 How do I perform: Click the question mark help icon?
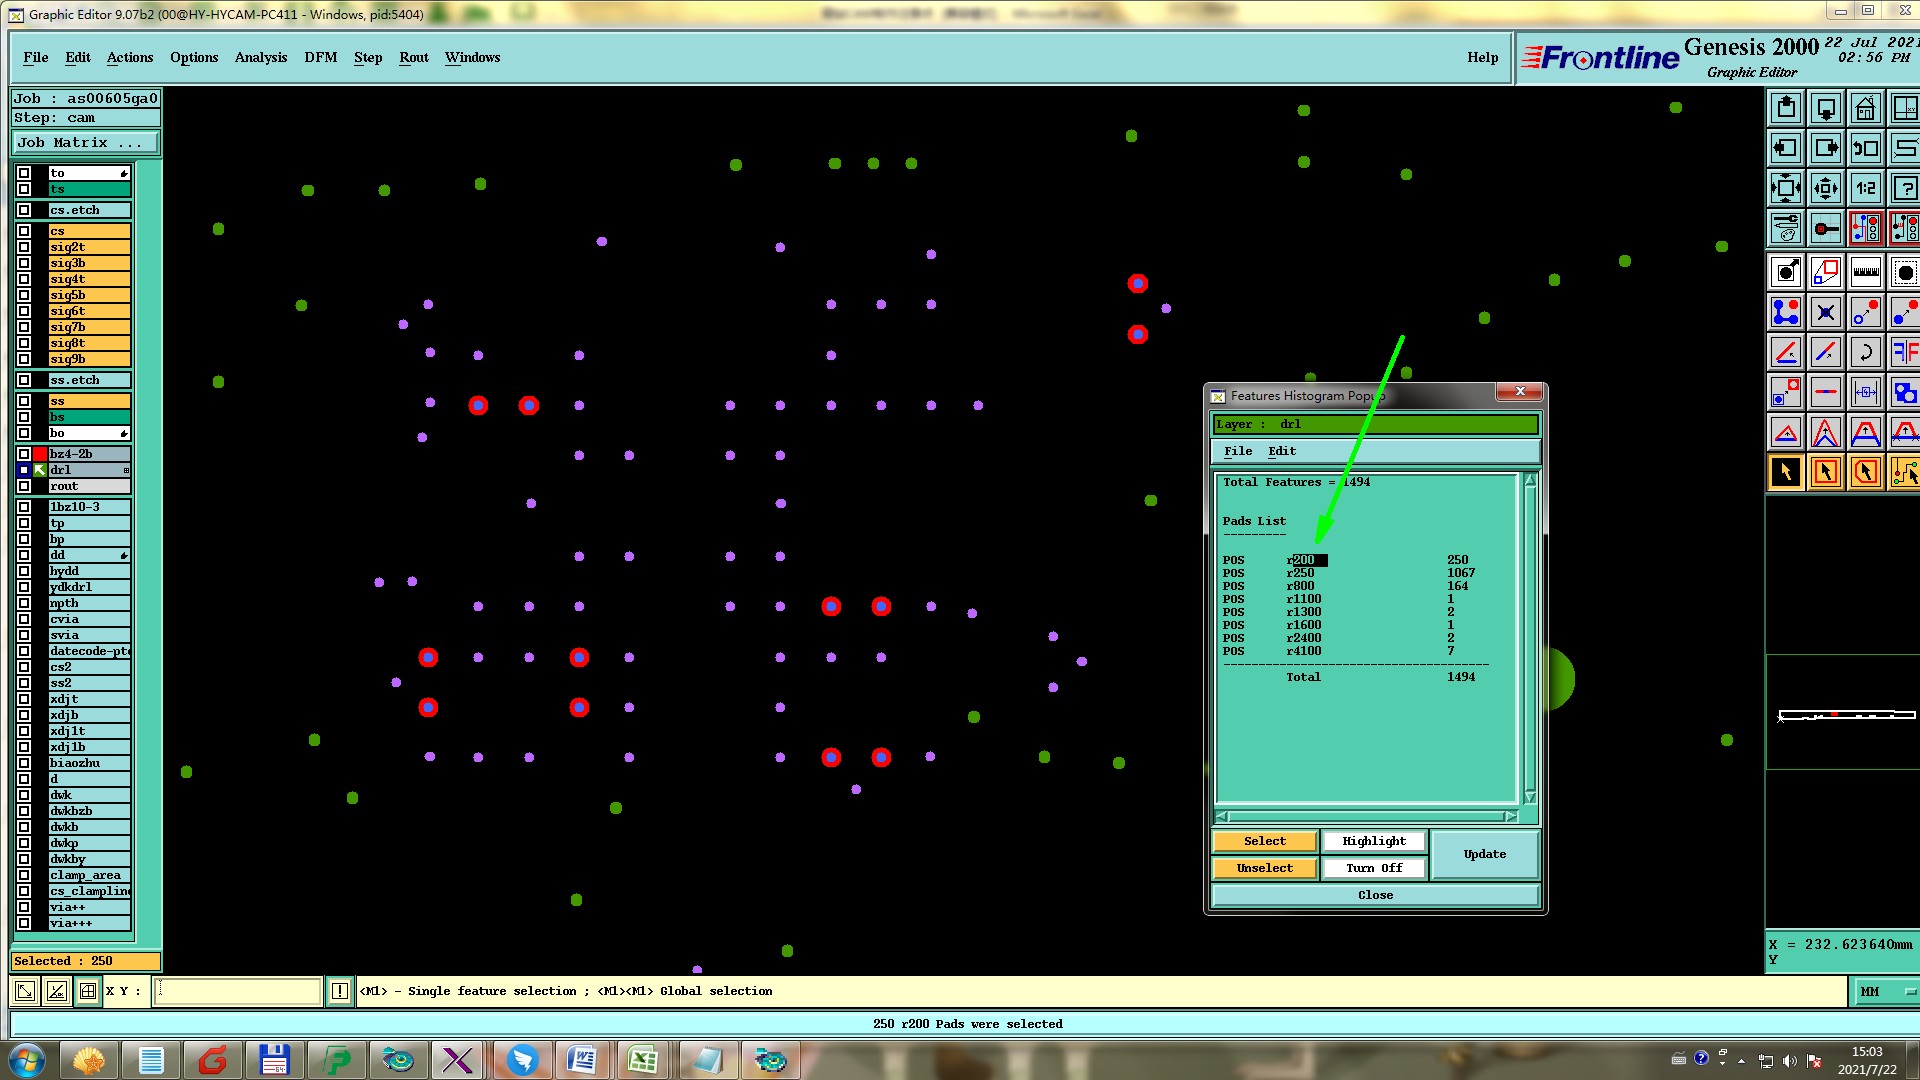(x=1904, y=188)
